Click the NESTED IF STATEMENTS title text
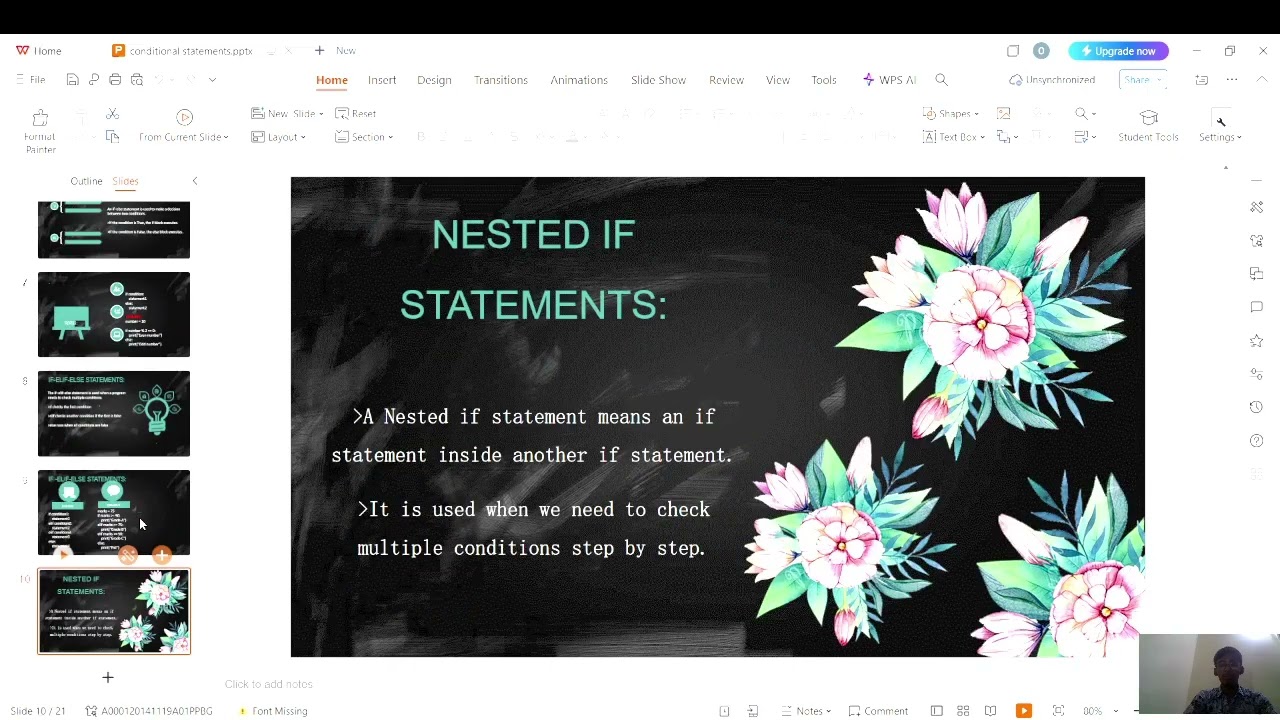1280x720 pixels. 533,270
